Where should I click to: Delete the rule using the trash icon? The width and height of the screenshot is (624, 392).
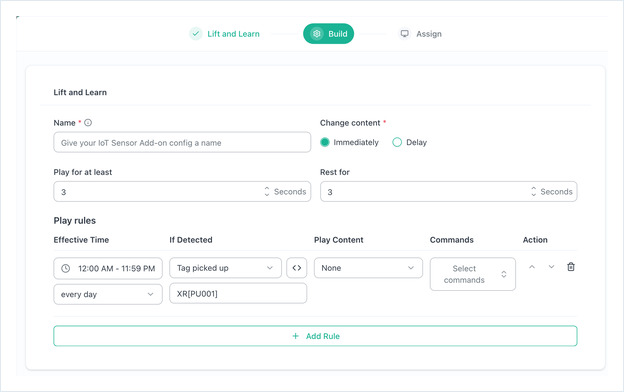coord(571,267)
